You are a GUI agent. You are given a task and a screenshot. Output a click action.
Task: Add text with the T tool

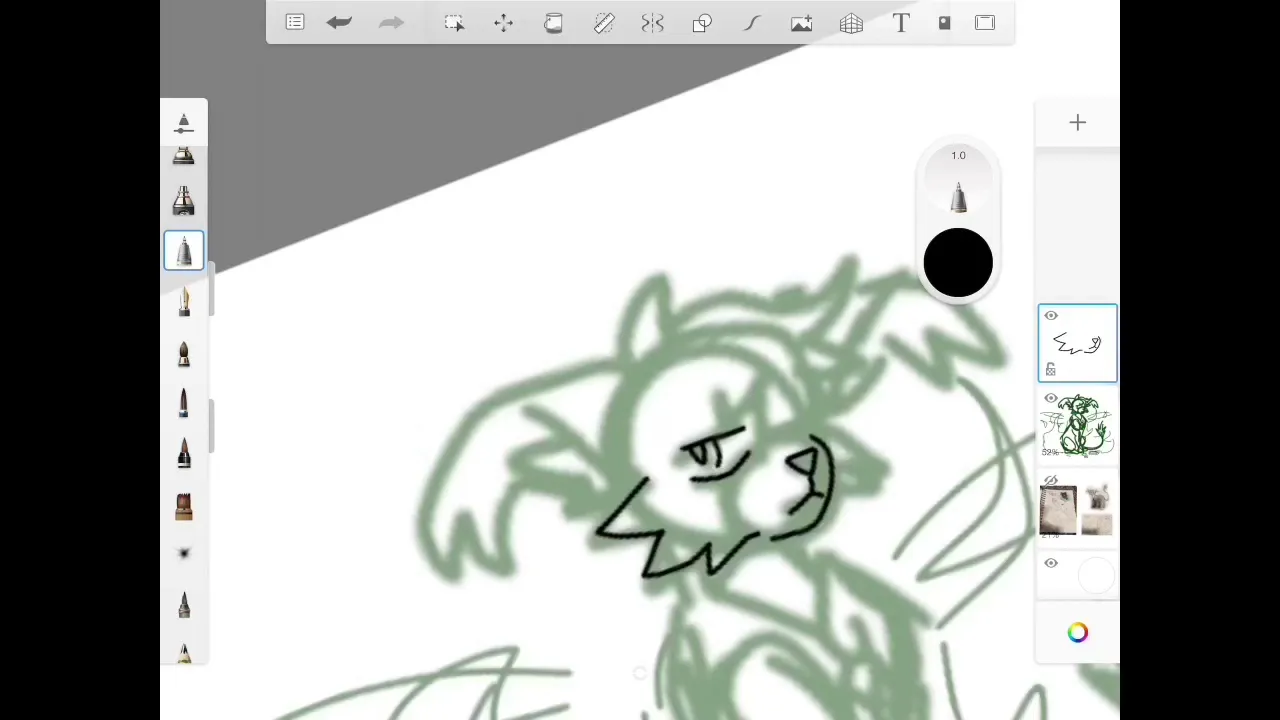tap(901, 22)
